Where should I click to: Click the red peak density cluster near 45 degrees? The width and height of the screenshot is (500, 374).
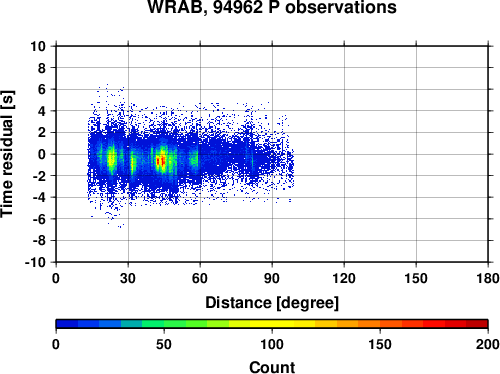tap(161, 161)
